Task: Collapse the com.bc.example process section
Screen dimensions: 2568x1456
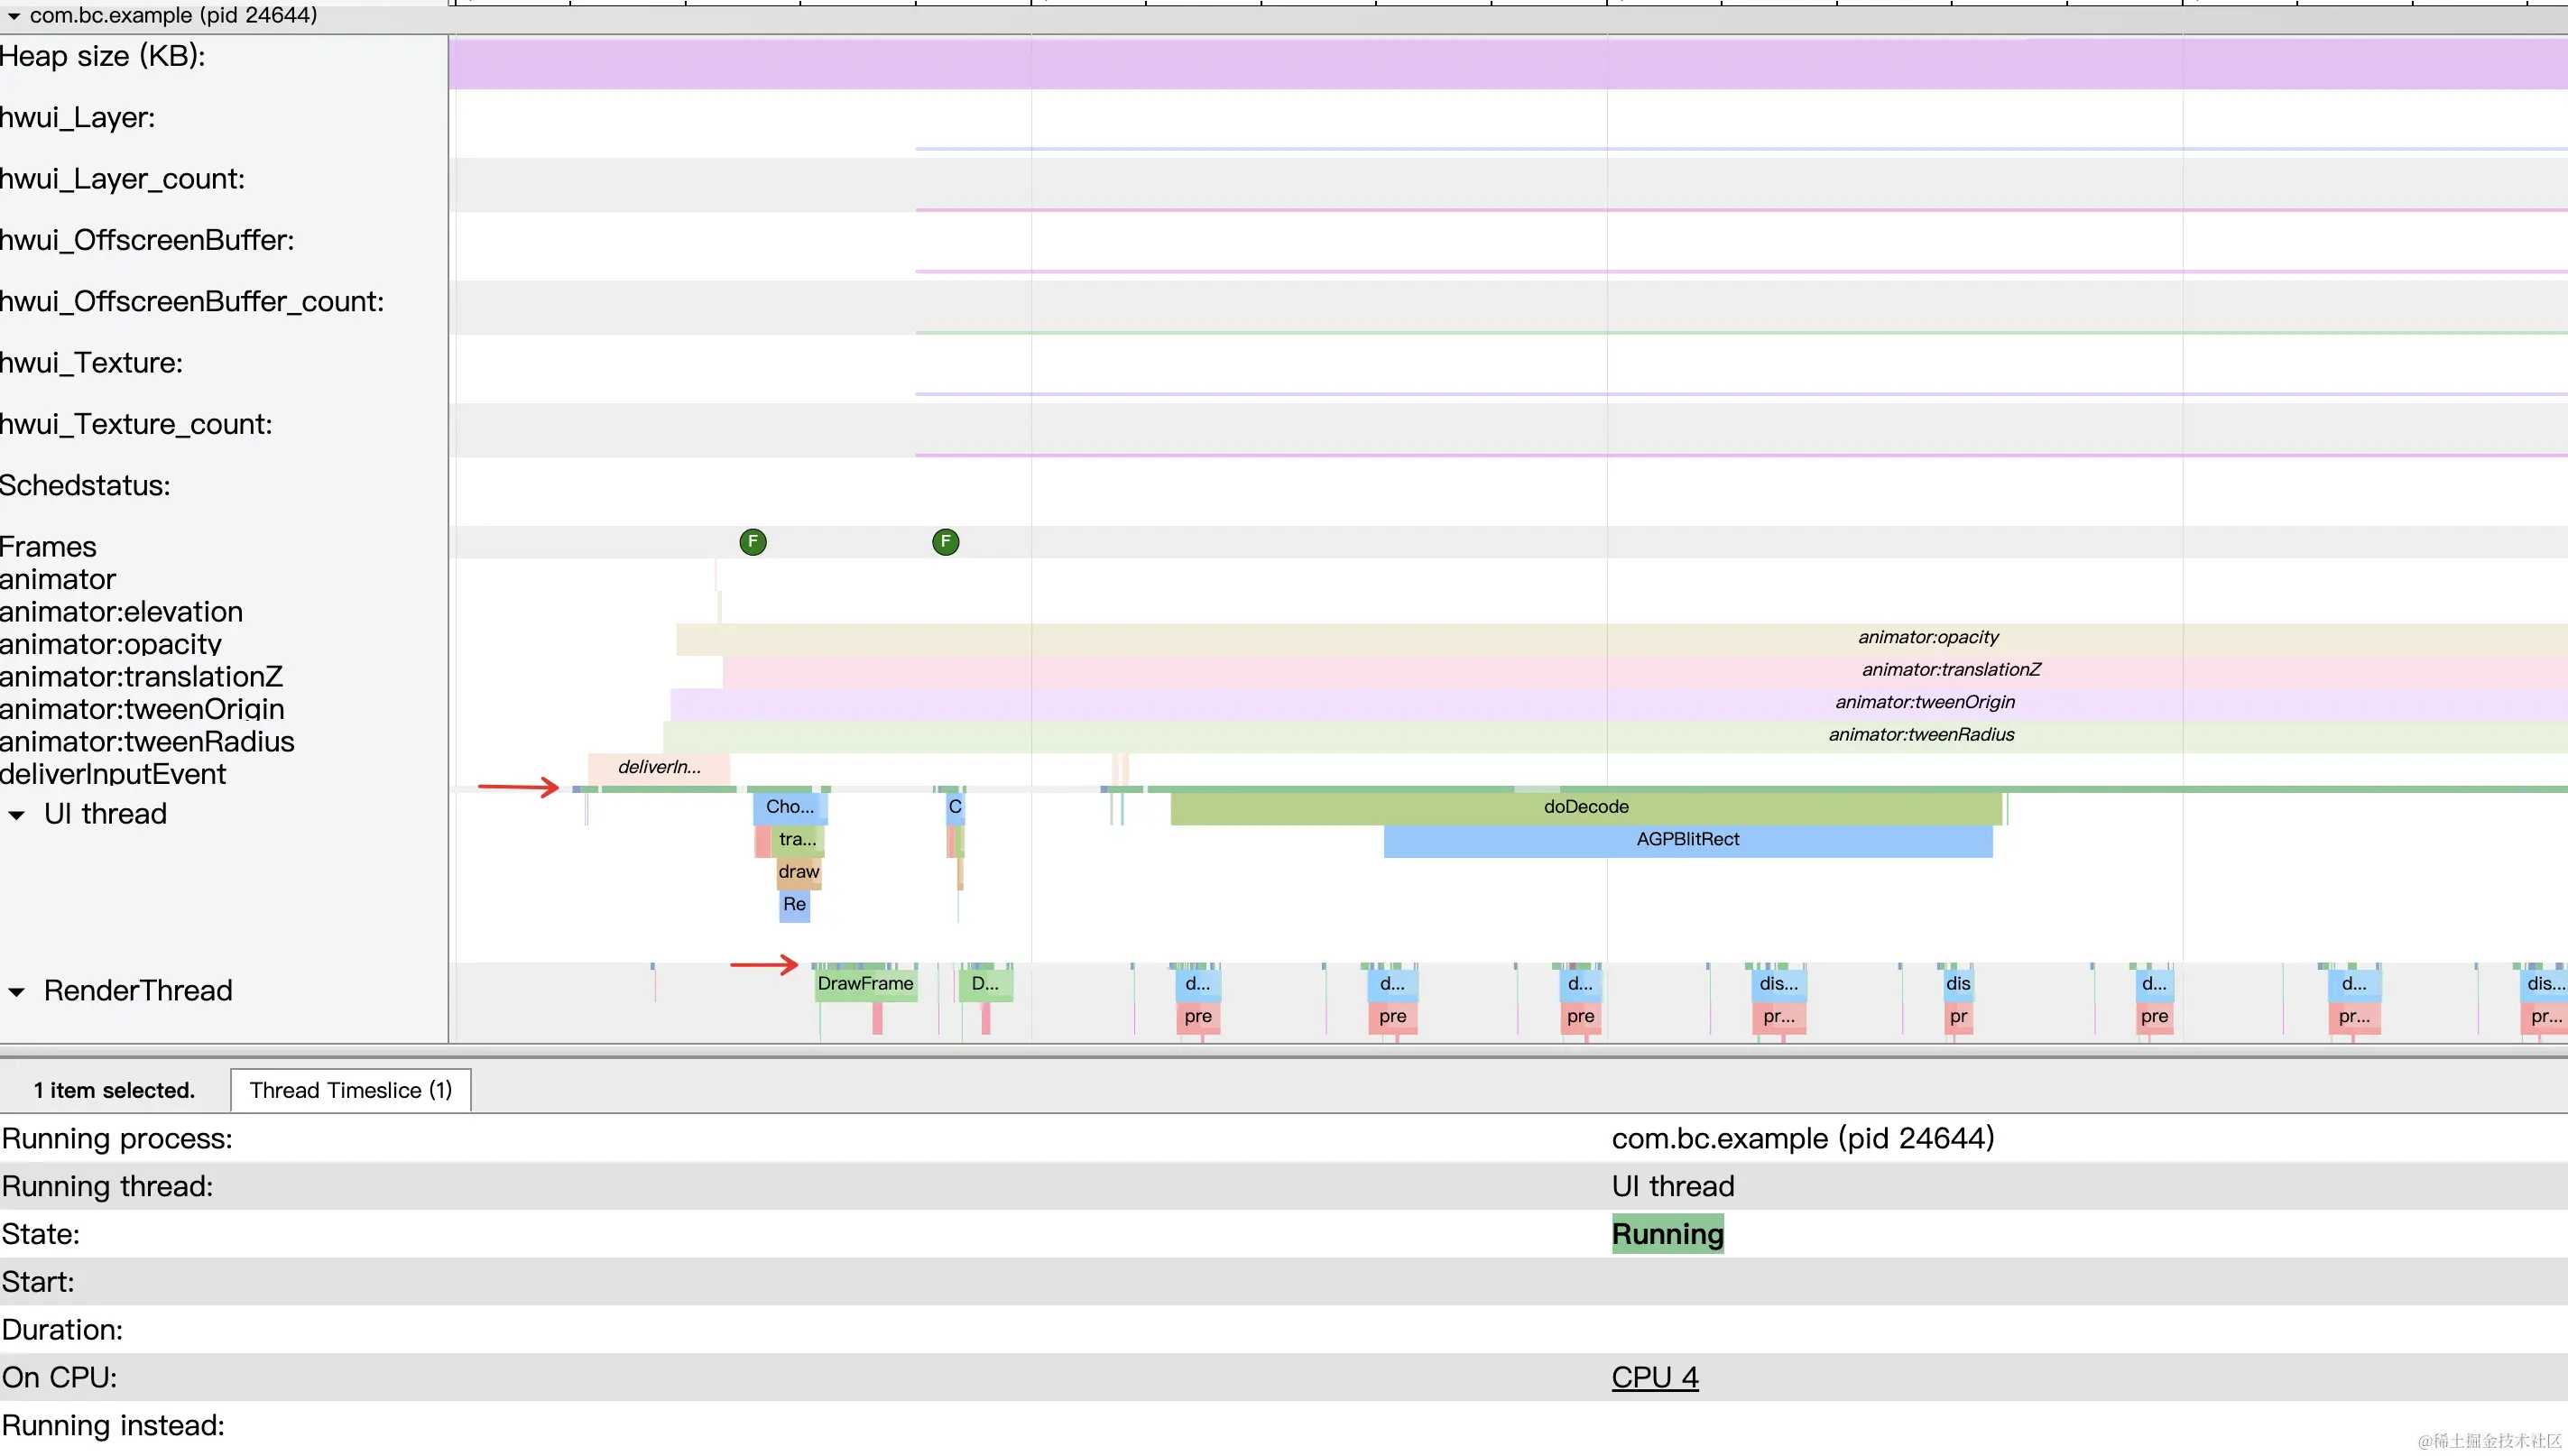Action: [14, 15]
